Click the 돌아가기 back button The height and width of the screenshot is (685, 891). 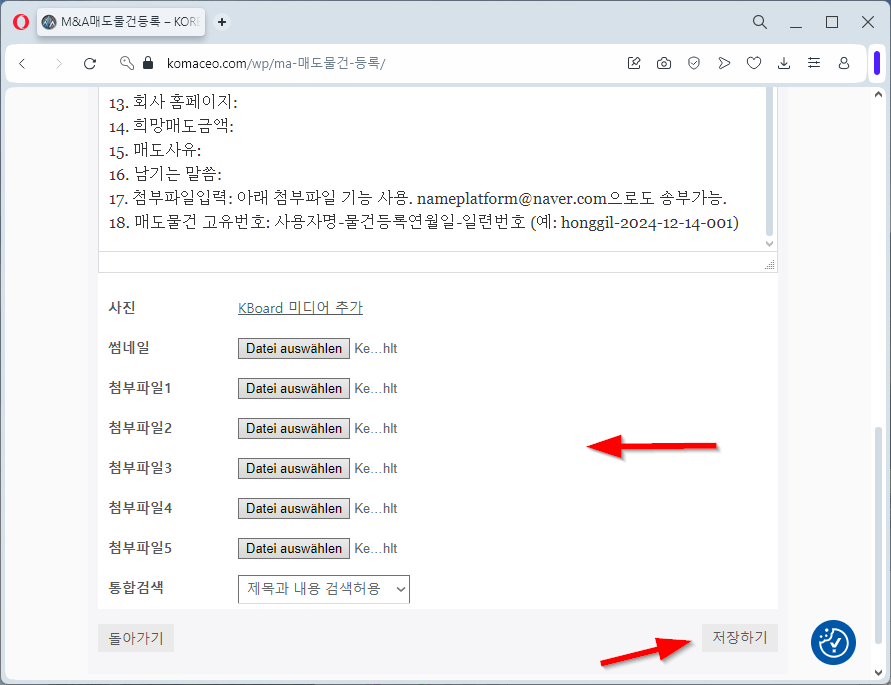[x=136, y=637]
